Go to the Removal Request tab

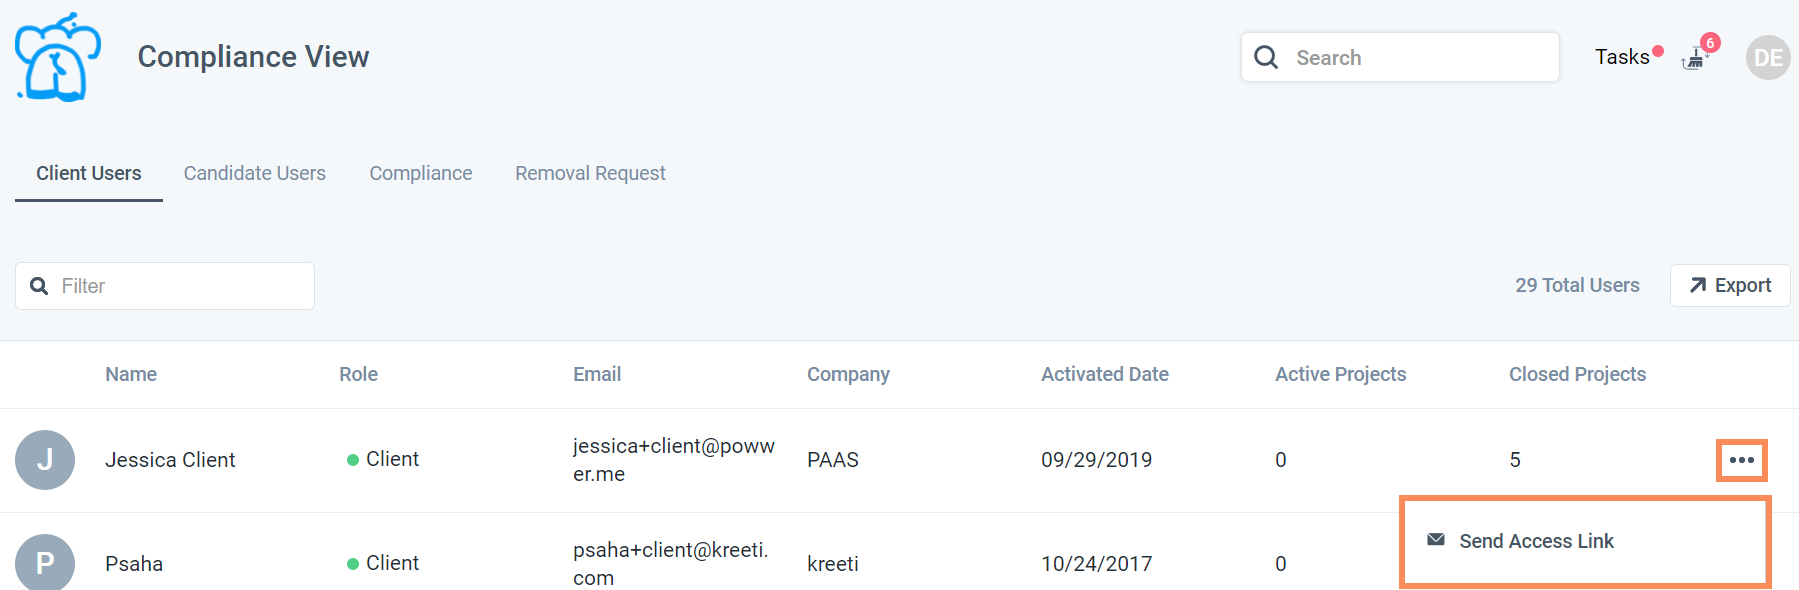pyautogui.click(x=590, y=173)
